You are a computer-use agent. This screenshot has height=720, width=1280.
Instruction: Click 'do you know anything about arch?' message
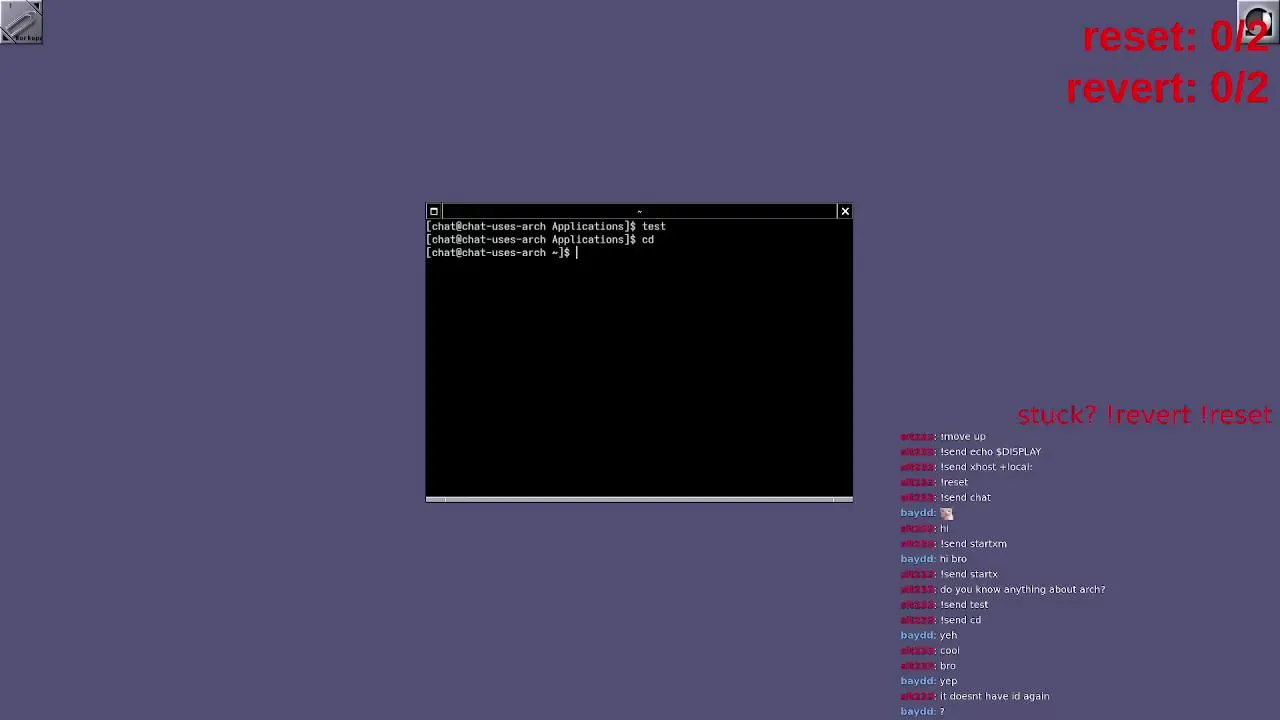click(1022, 589)
